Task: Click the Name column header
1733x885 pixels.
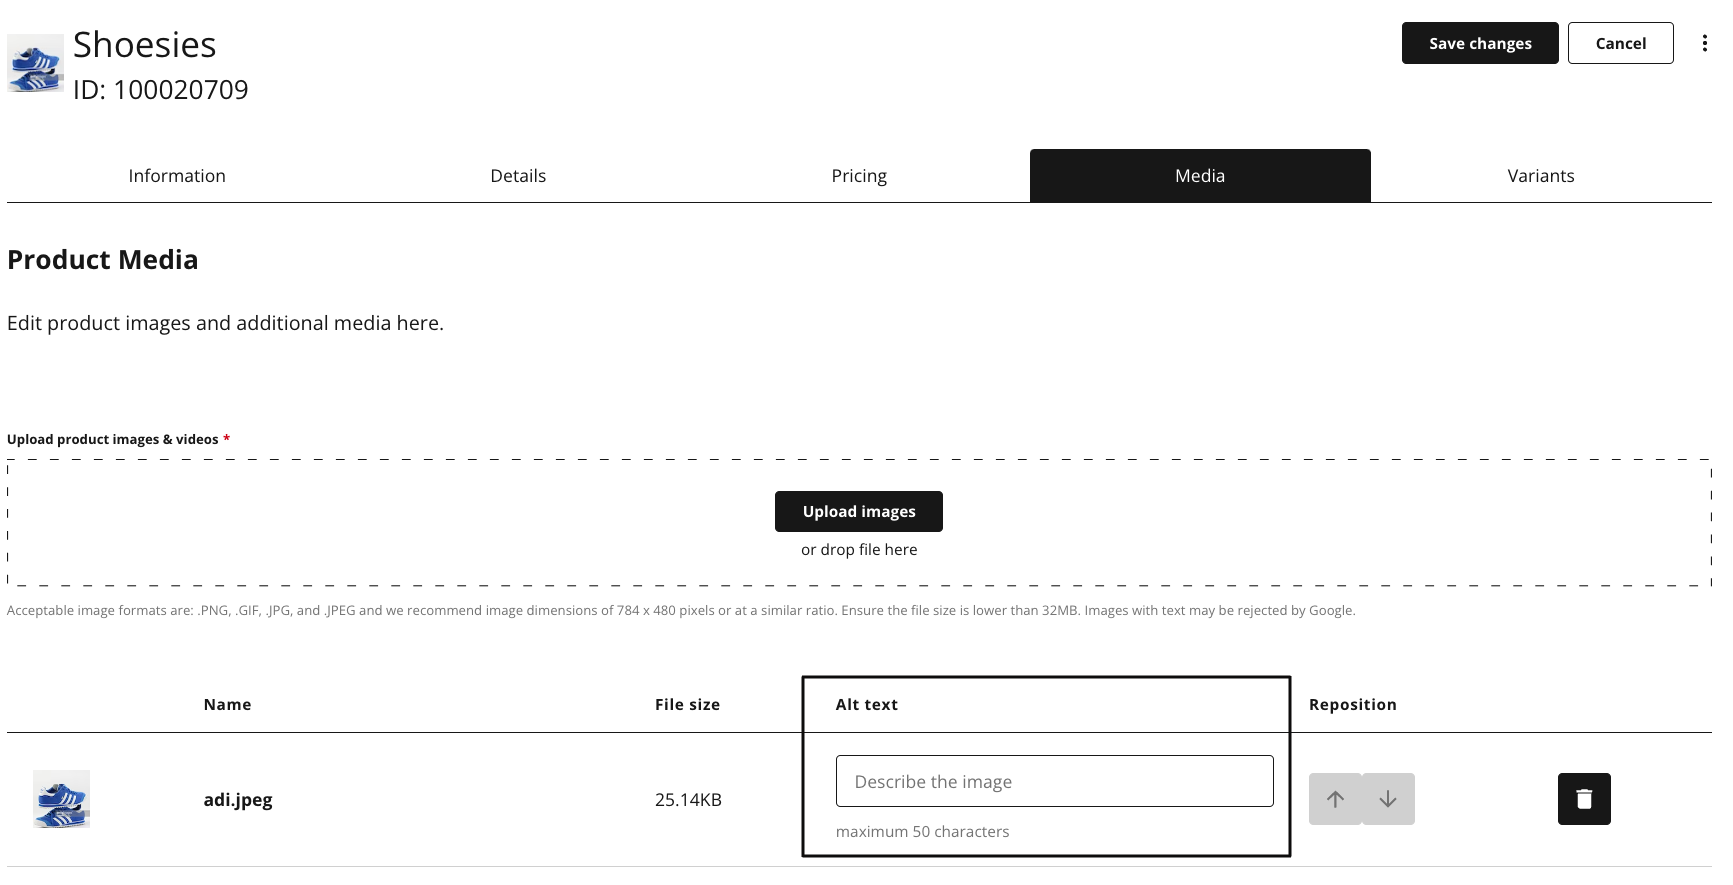Action: [x=227, y=704]
